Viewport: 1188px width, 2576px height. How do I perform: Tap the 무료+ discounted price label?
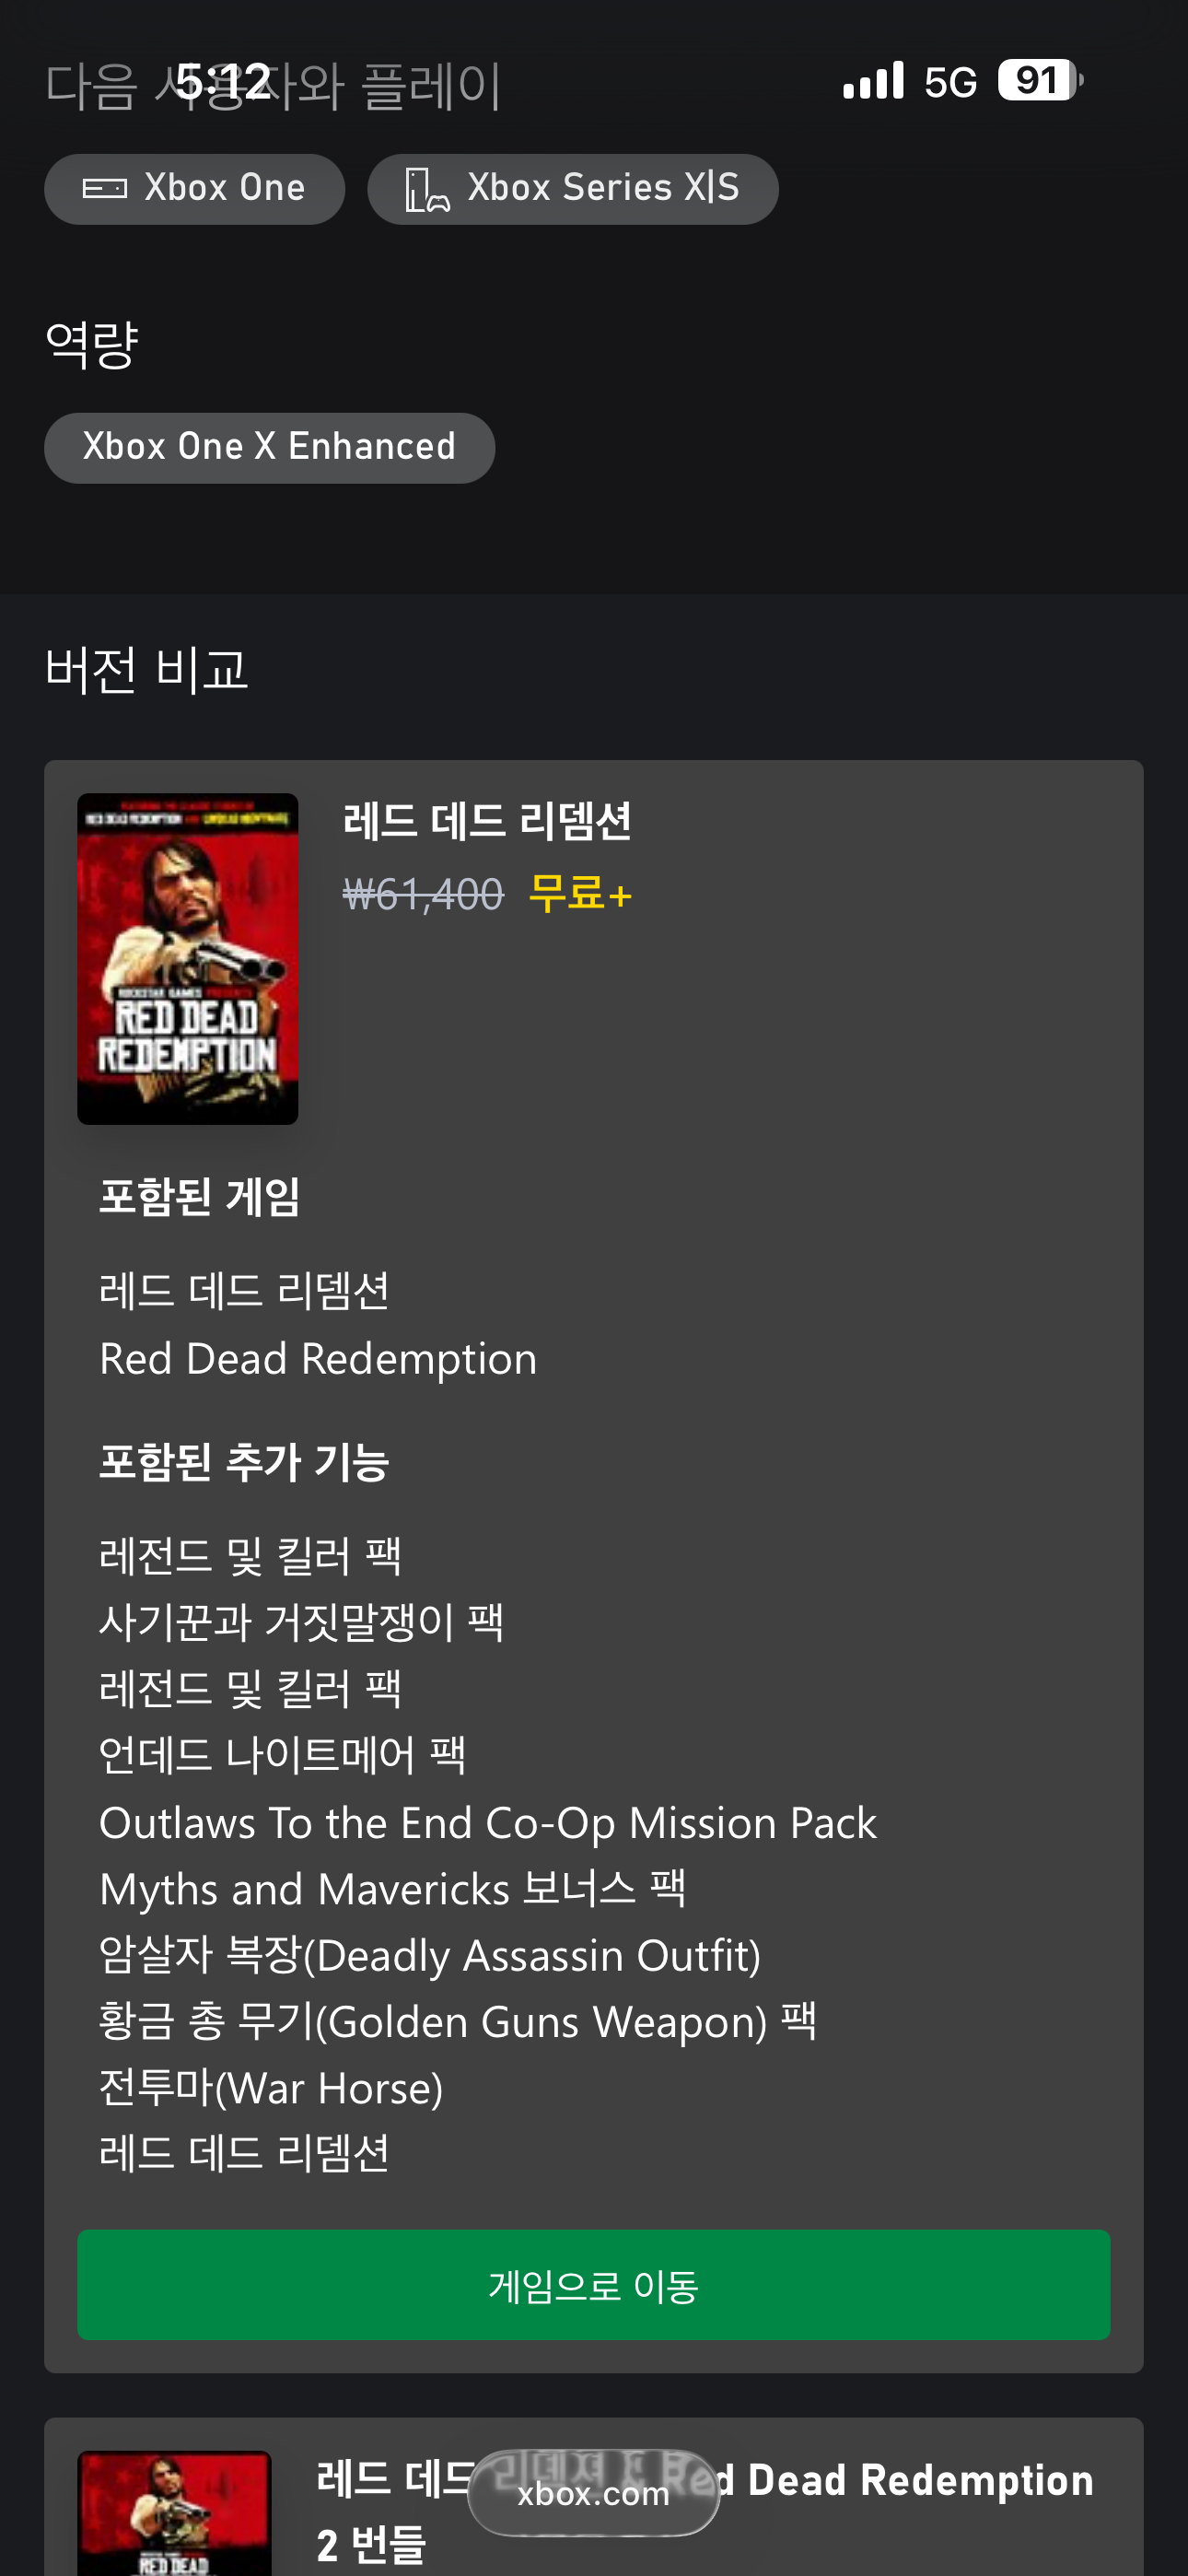coord(580,893)
